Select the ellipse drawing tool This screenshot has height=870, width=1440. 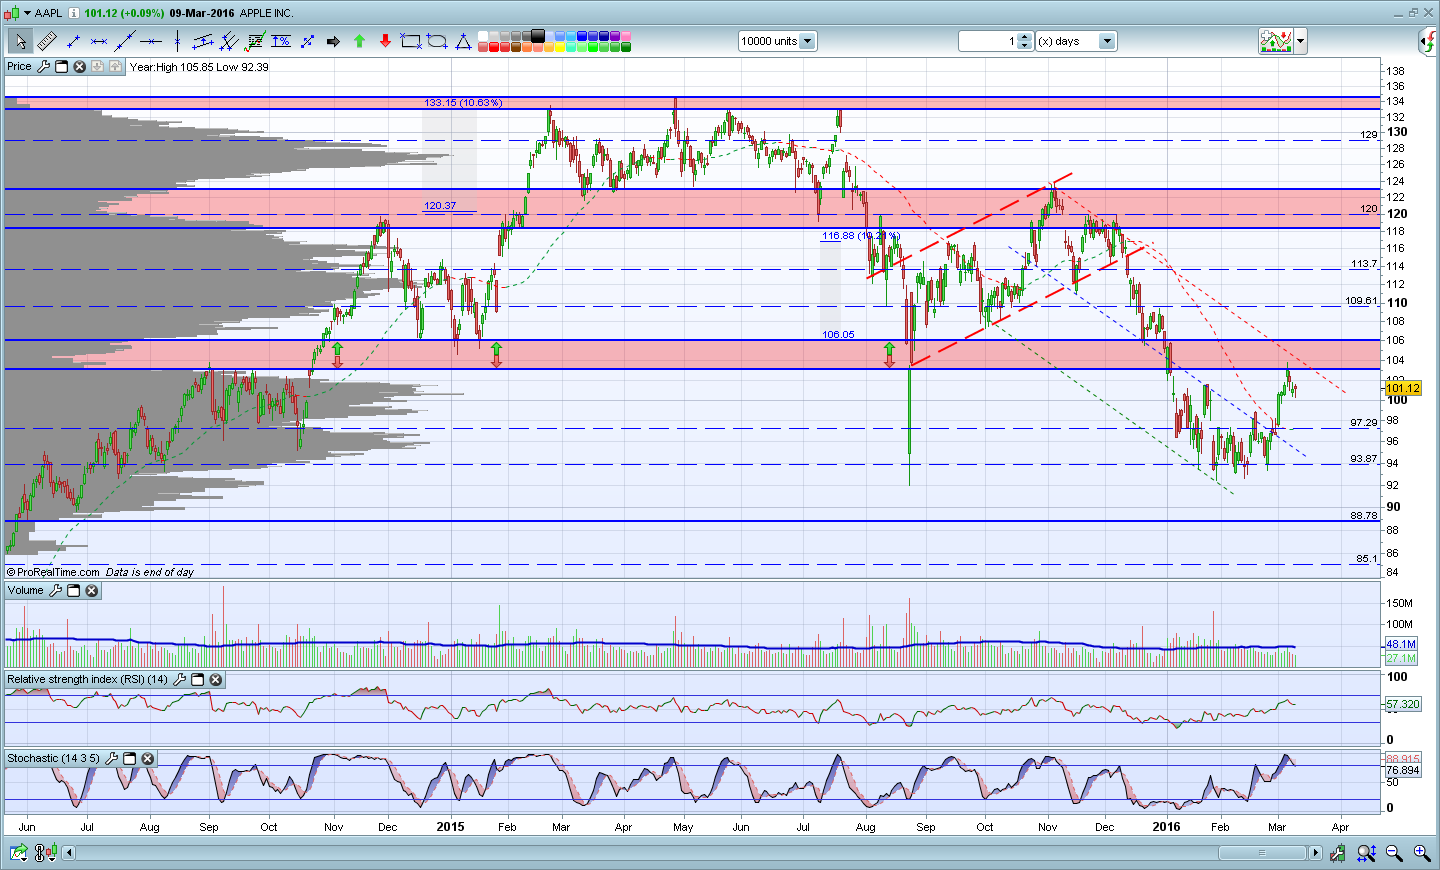tap(437, 41)
